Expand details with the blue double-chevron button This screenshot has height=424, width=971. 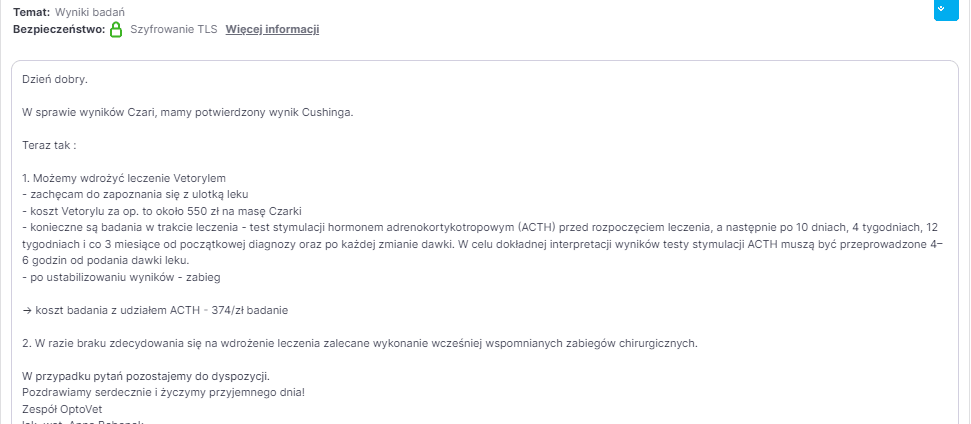click(946, 9)
